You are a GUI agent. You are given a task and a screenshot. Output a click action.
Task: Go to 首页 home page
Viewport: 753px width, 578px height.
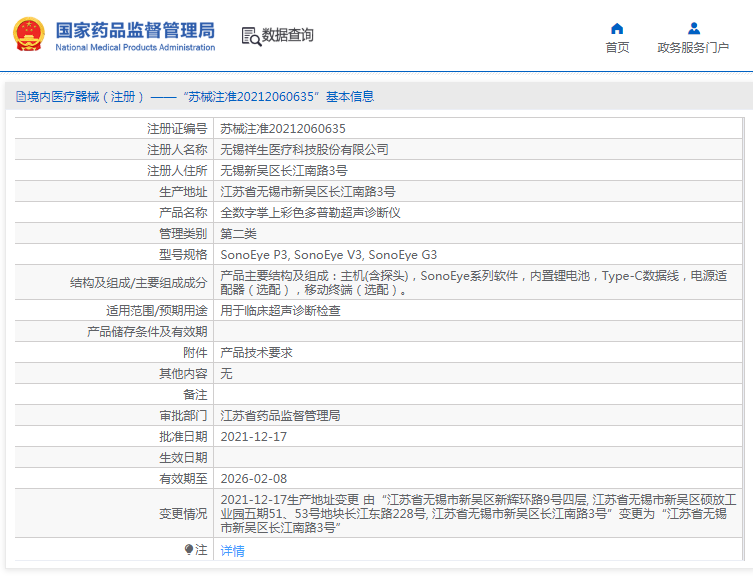click(617, 48)
